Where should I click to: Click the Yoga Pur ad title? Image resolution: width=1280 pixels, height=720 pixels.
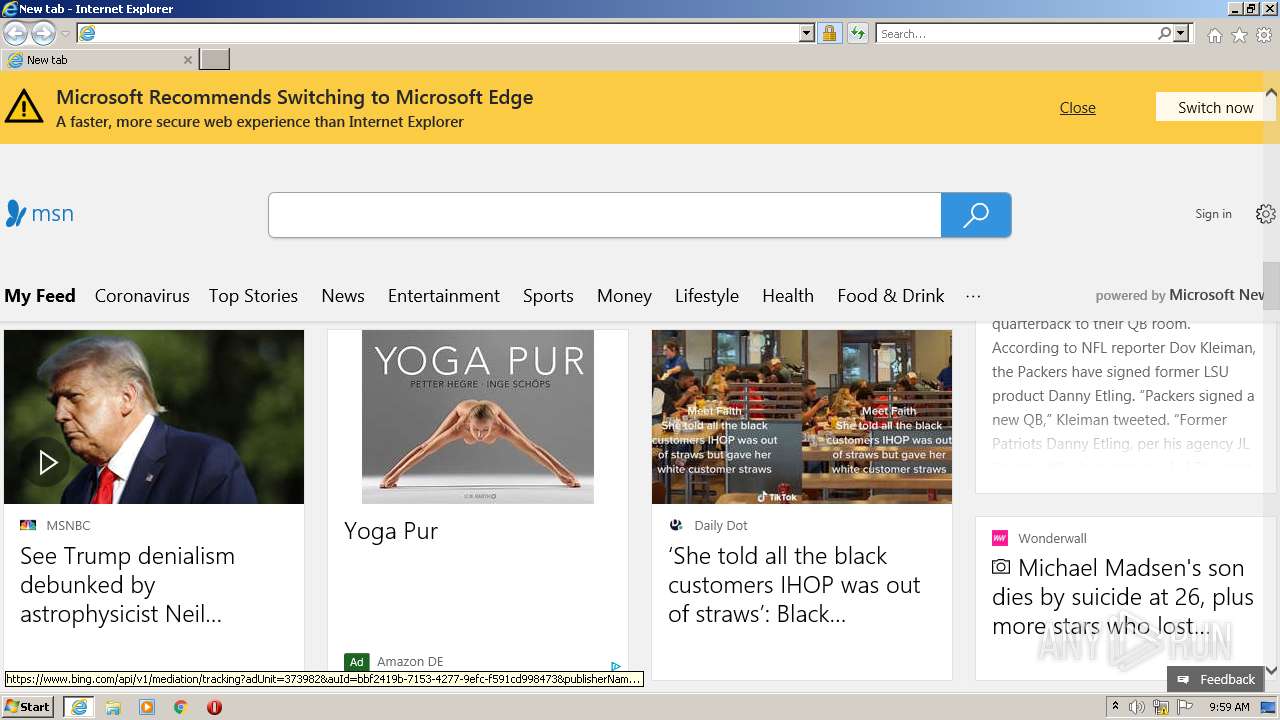pos(391,531)
